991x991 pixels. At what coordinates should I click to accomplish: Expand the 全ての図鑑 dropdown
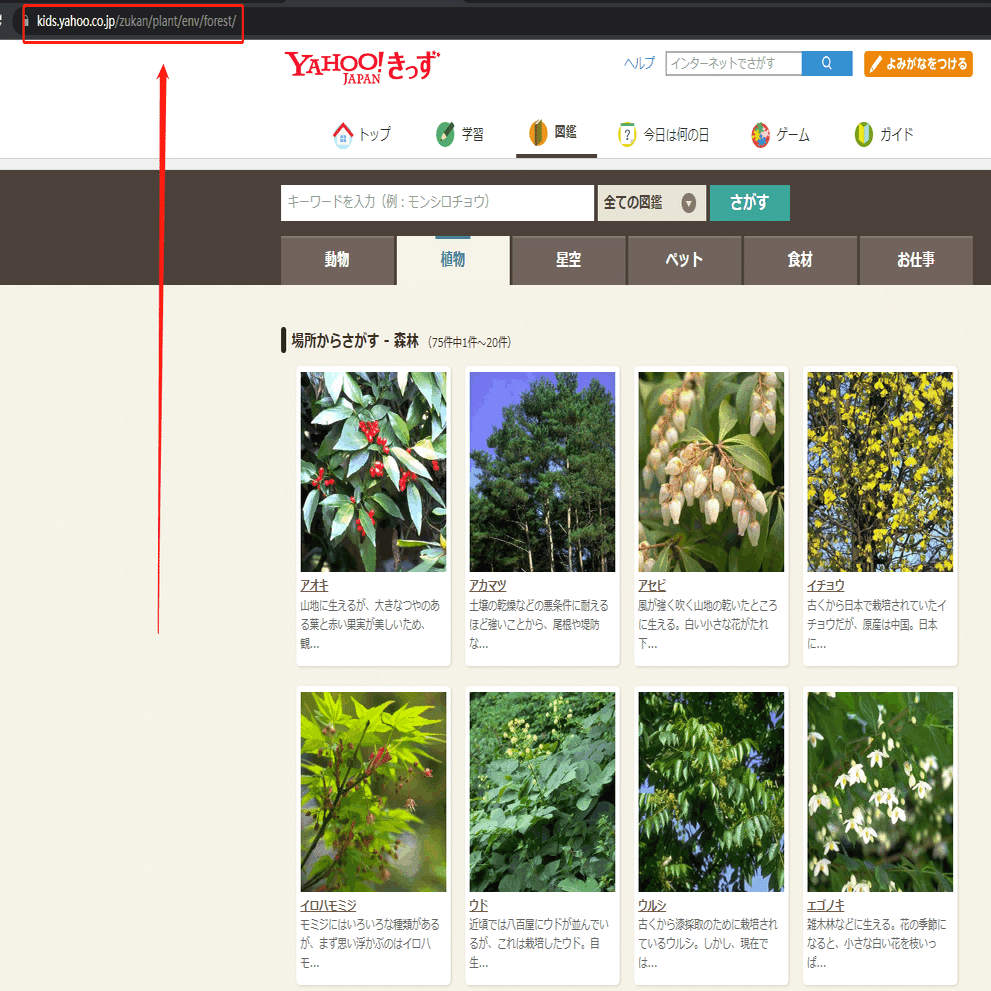(x=651, y=203)
